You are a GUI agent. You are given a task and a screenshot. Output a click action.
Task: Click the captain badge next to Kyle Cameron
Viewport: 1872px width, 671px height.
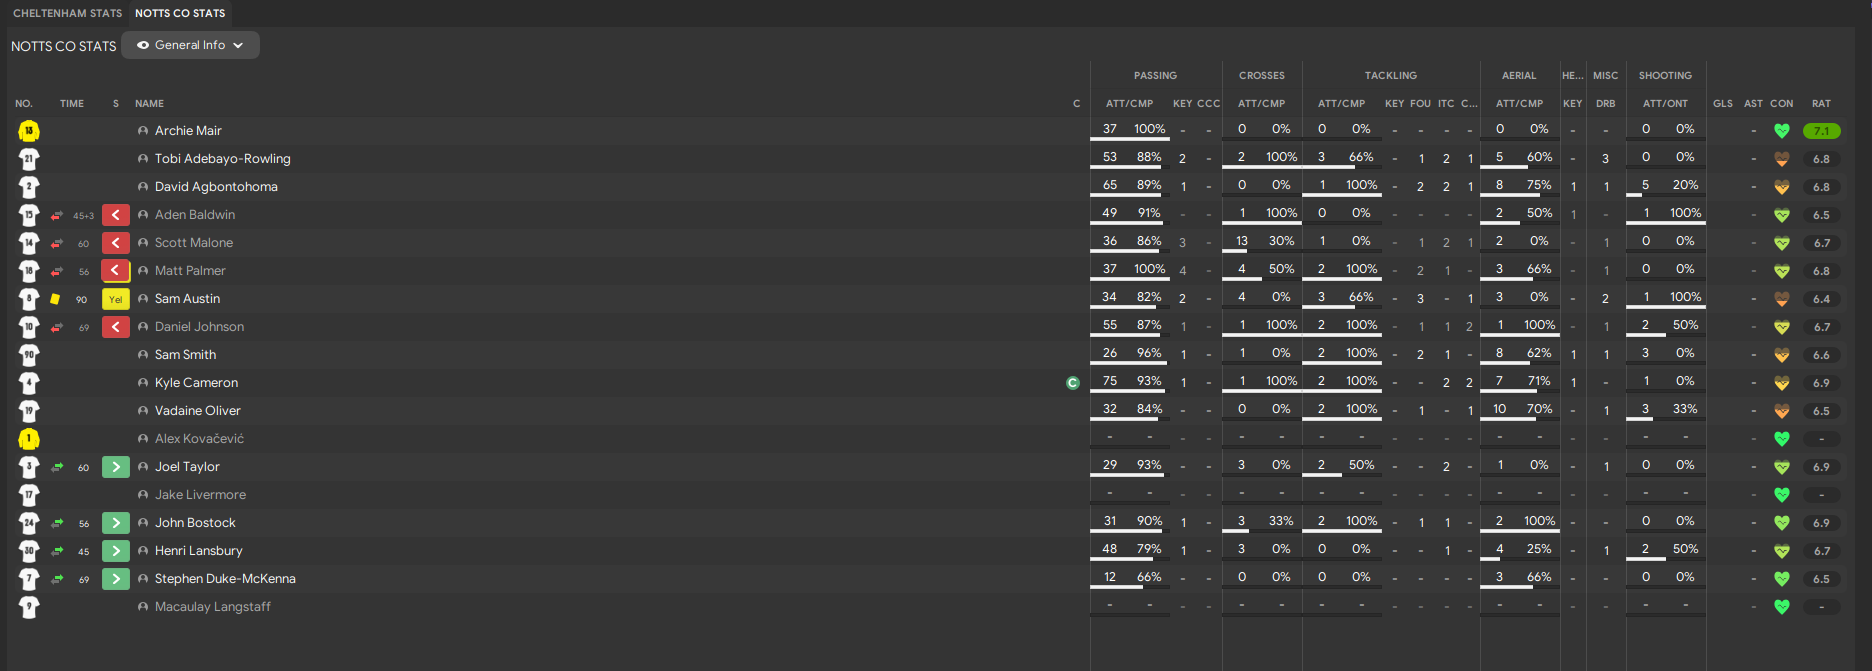[1073, 383]
